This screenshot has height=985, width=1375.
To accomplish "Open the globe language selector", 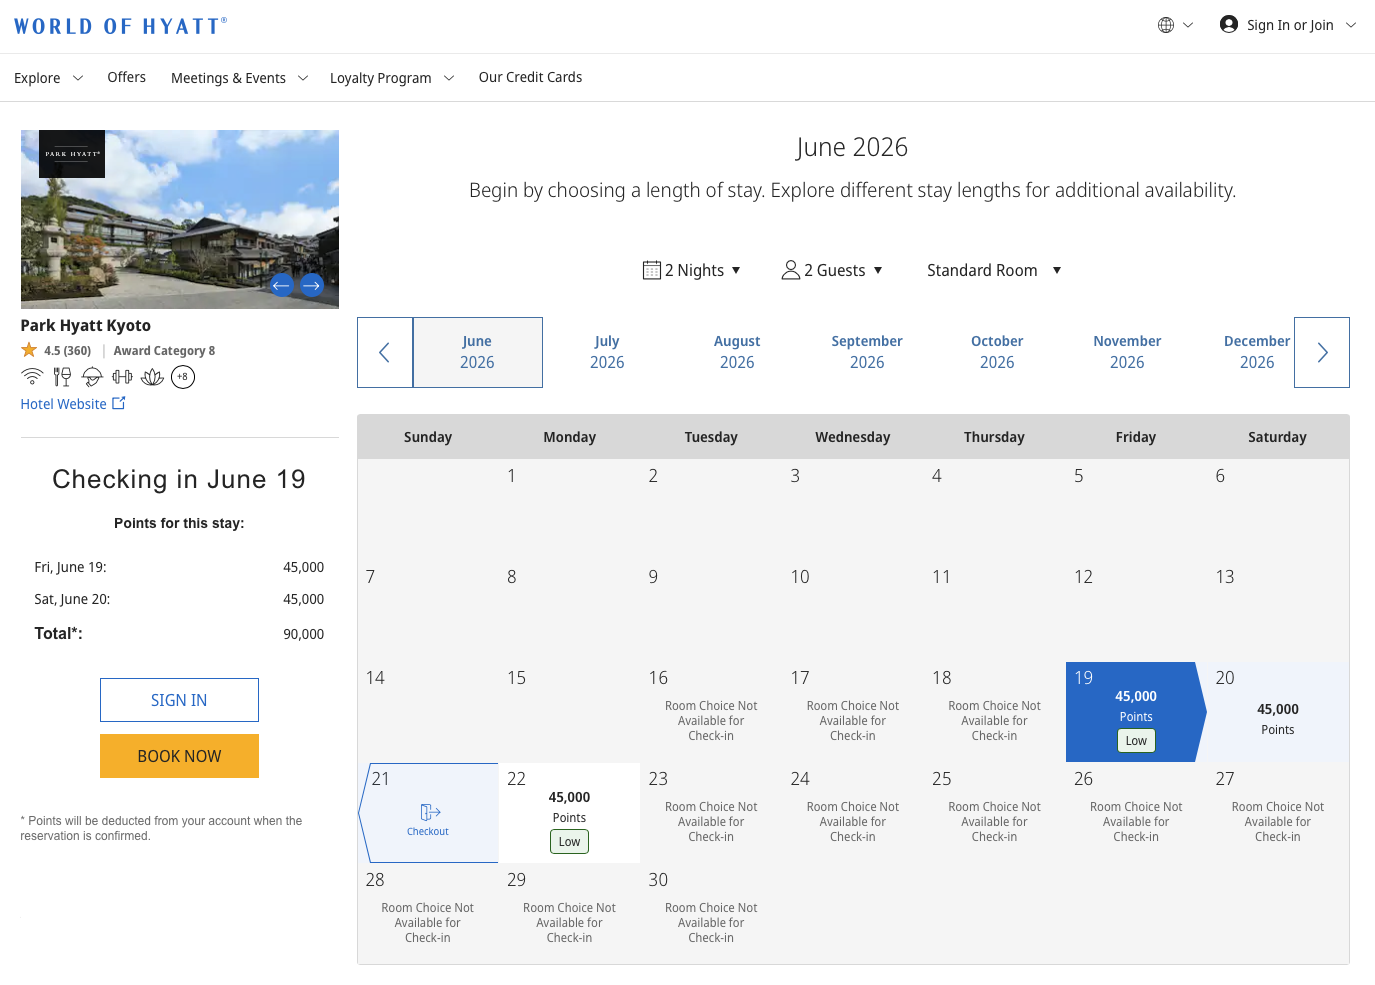I will [1175, 25].
